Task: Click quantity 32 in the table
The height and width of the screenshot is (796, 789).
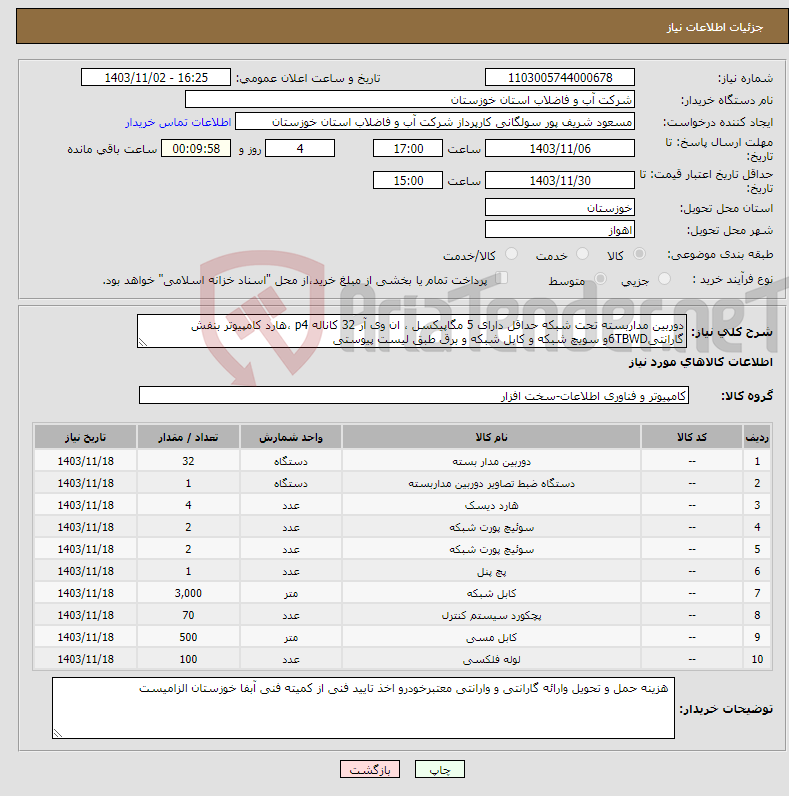Action: pyautogui.click(x=188, y=461)
